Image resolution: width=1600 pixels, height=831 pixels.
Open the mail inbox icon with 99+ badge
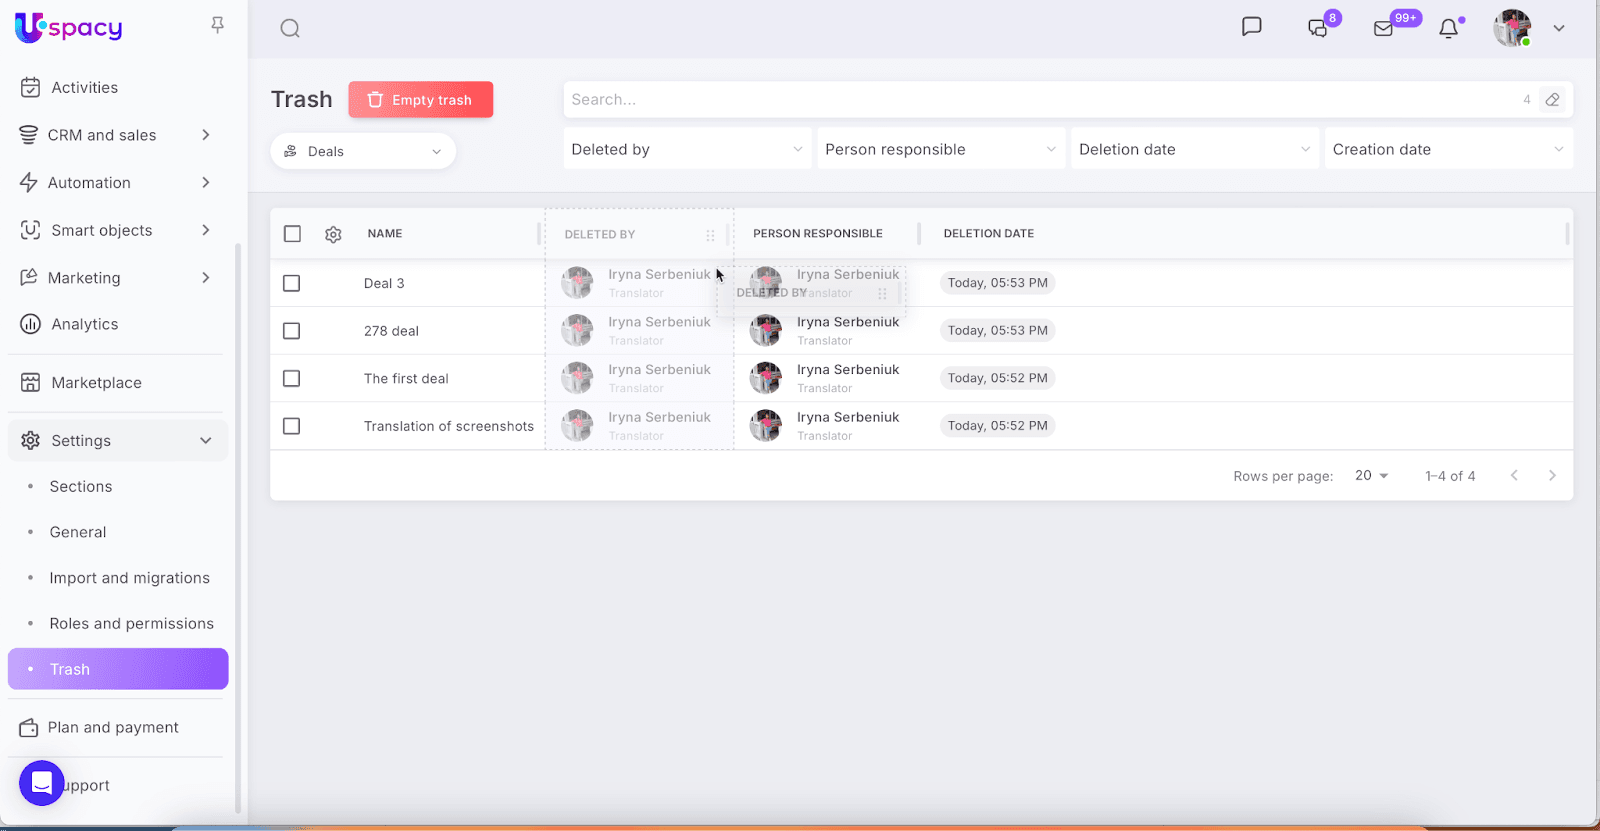[x=1384, y=28]
